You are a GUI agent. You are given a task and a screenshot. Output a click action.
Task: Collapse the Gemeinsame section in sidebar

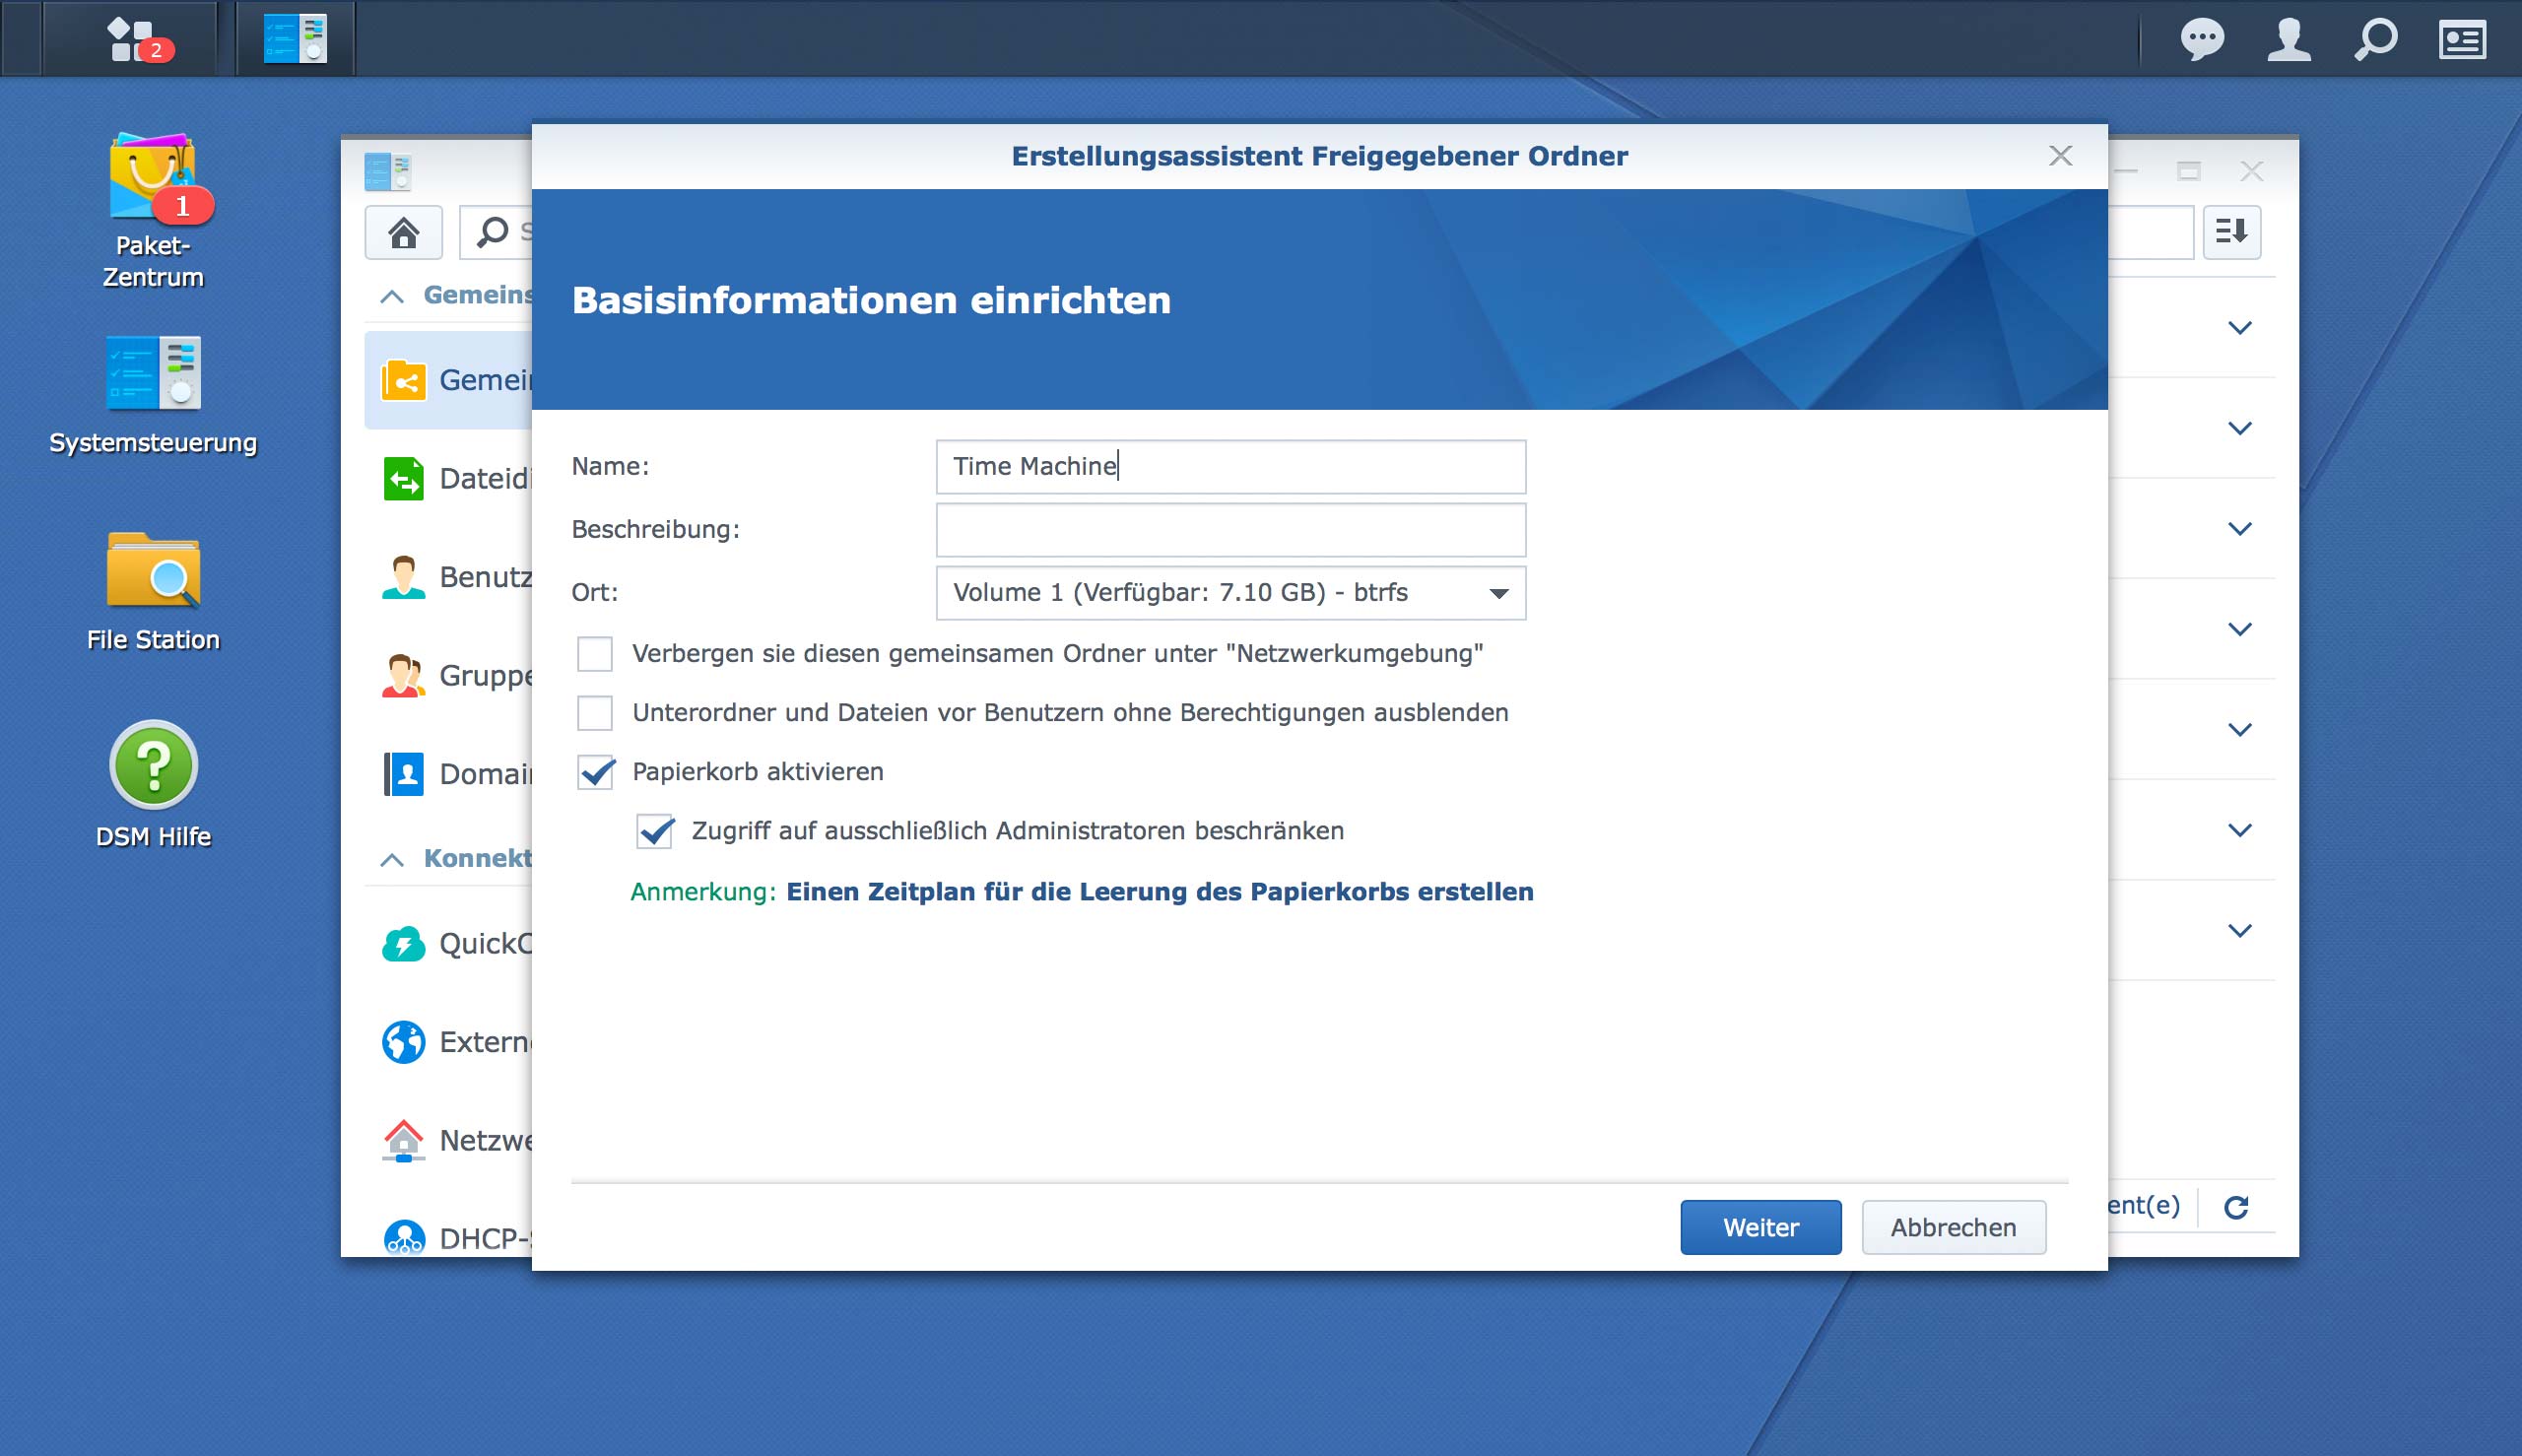point(392,296)
